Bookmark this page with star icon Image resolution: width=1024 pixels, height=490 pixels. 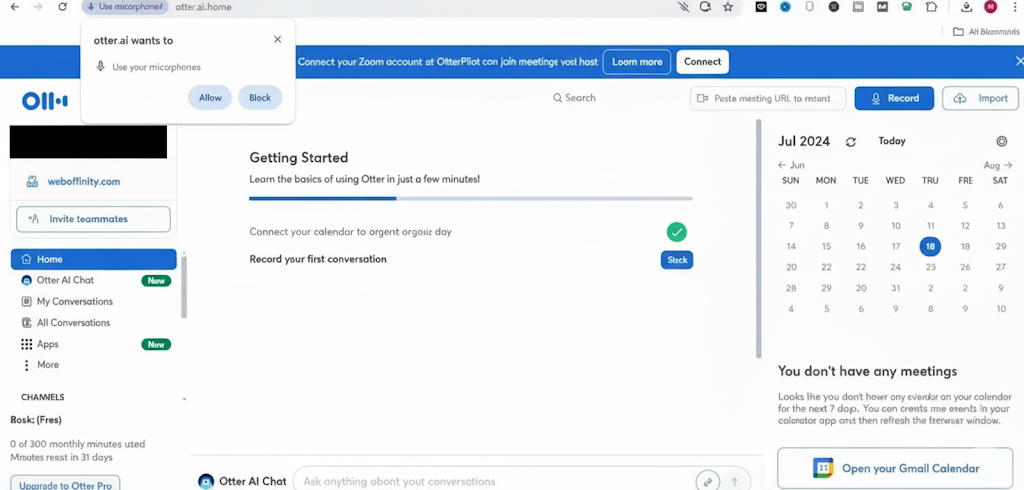(728, 7)
